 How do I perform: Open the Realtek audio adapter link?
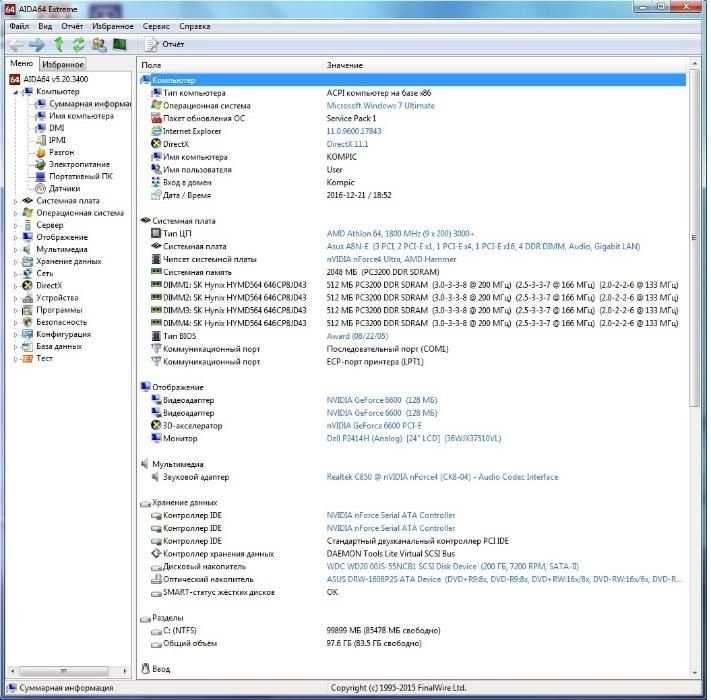[x=442, y=477]
